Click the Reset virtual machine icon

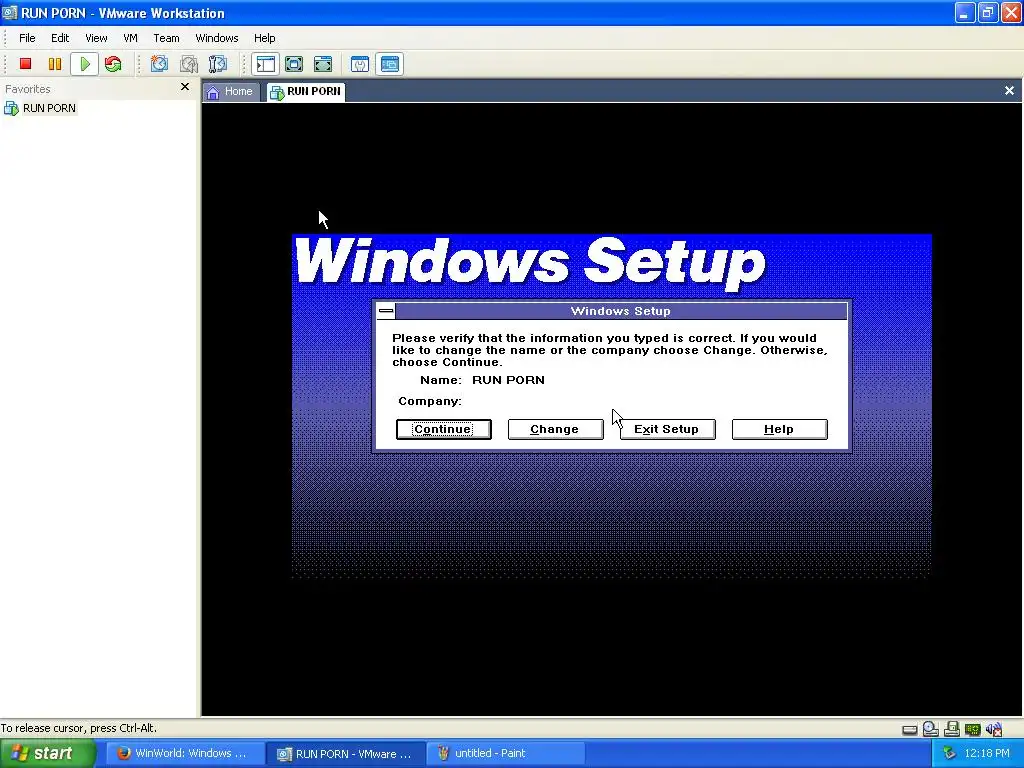tap(113, 64)
